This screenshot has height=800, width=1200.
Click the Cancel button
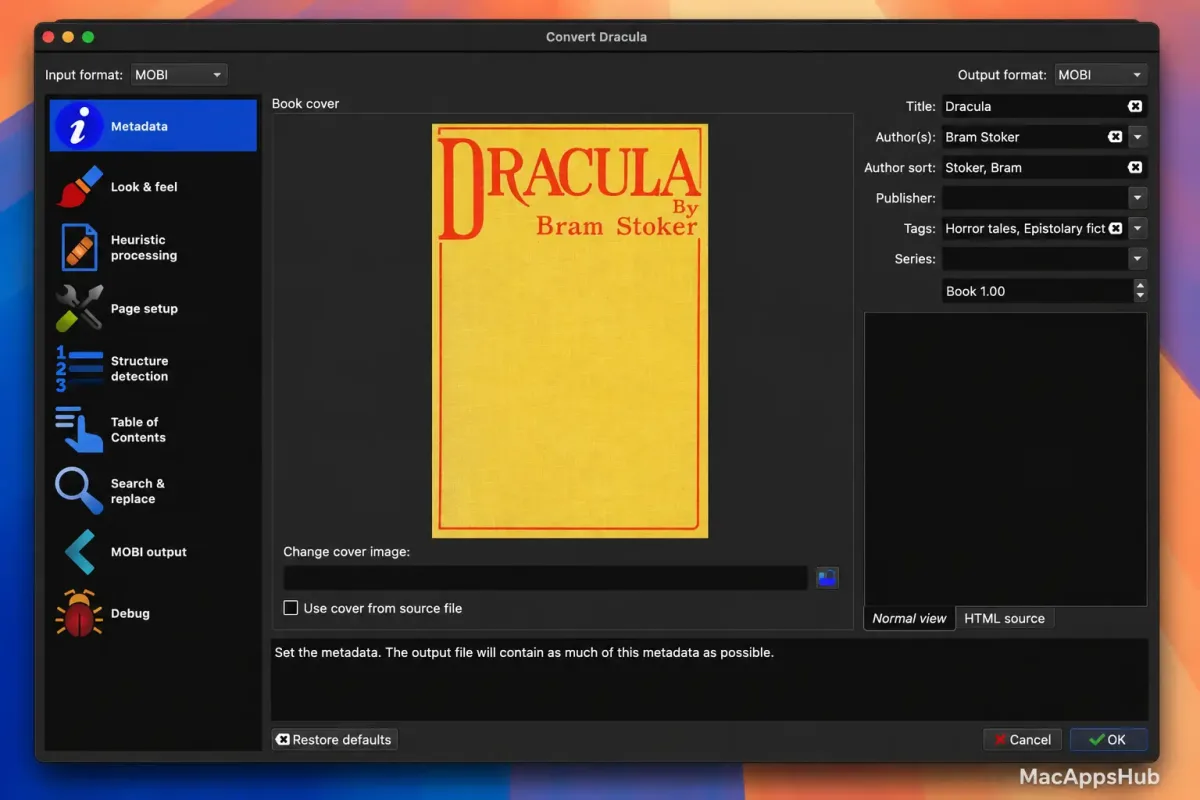tap(1022, 740)
